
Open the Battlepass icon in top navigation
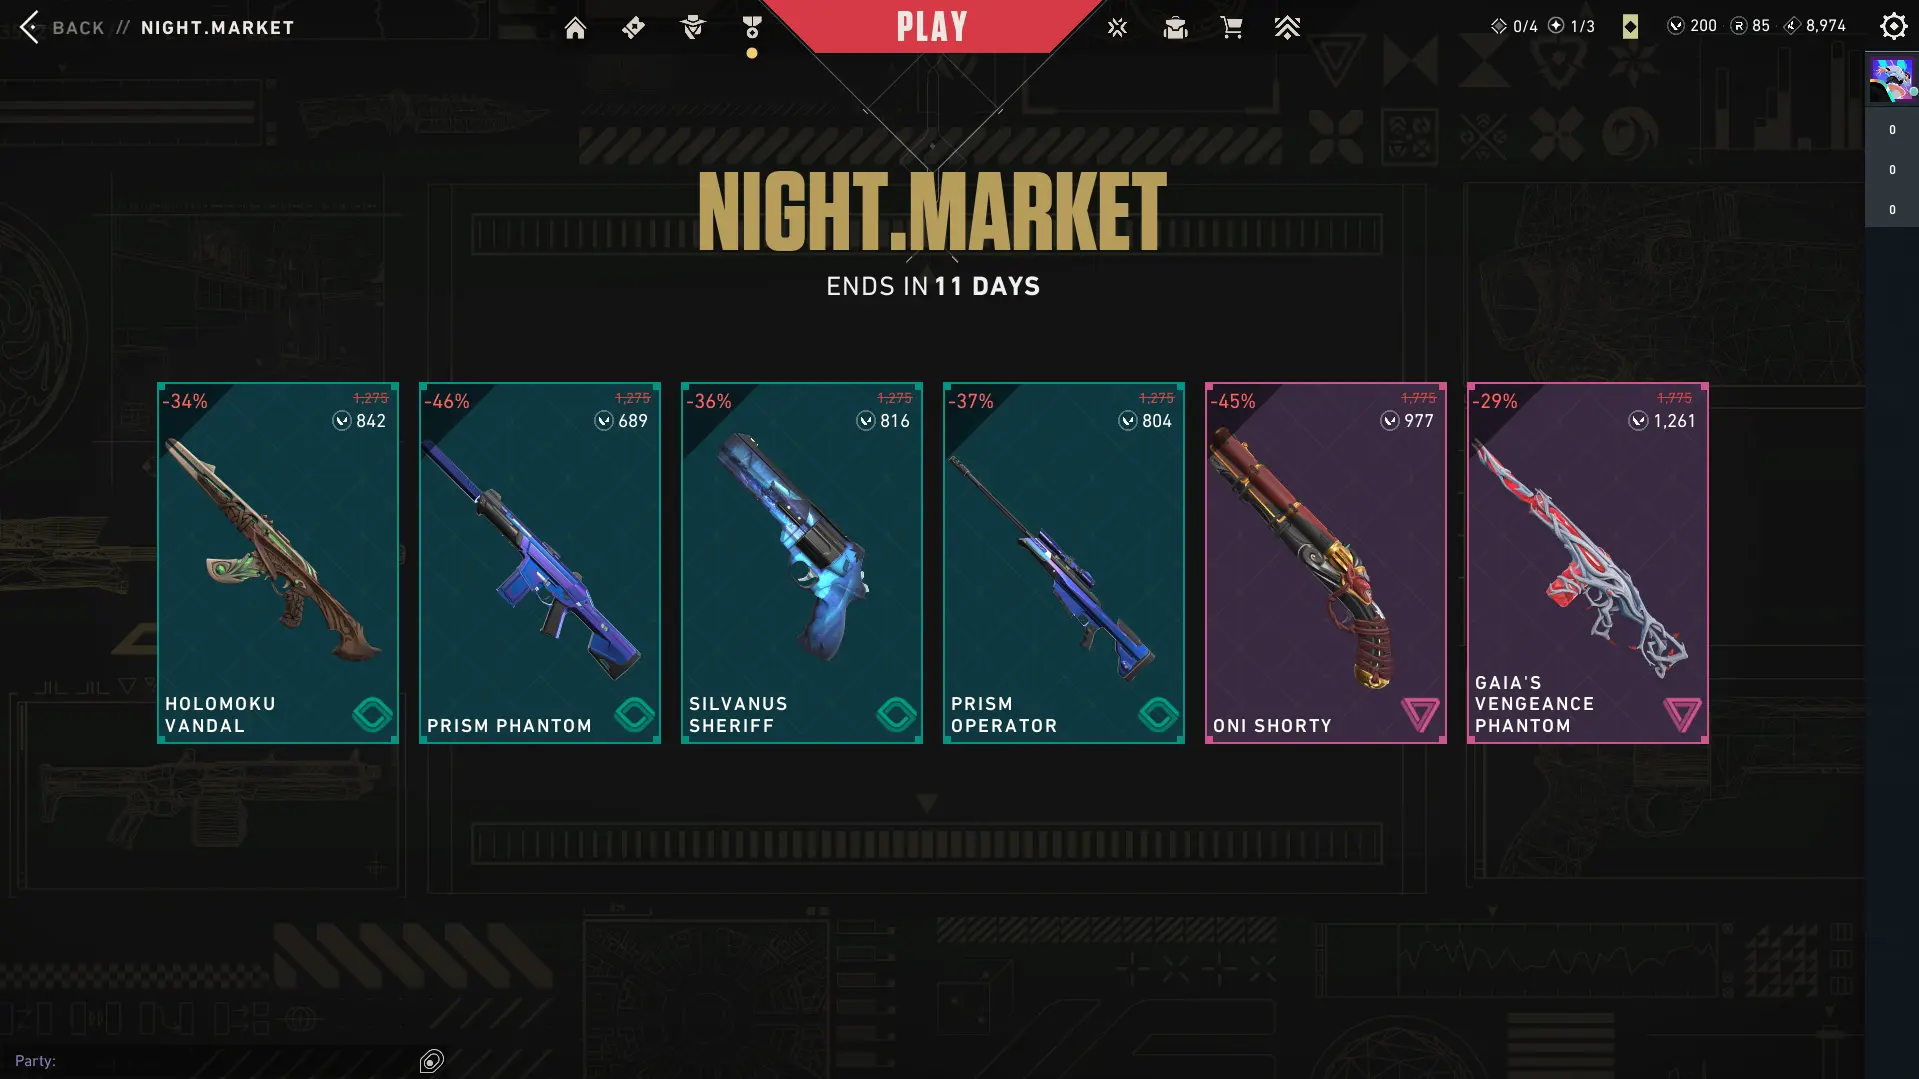tap(633, 28)
